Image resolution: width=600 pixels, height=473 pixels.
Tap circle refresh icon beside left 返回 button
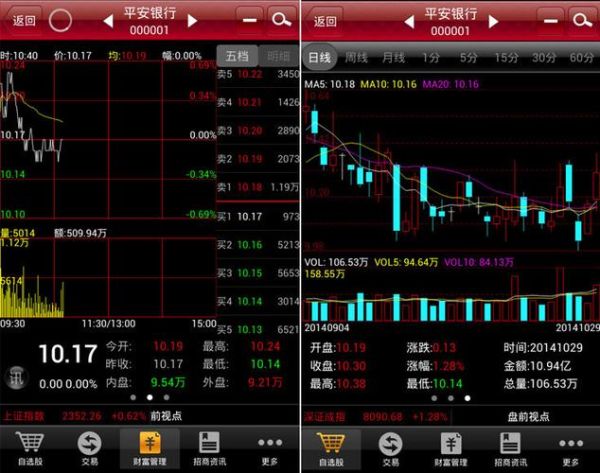[61, 19]
